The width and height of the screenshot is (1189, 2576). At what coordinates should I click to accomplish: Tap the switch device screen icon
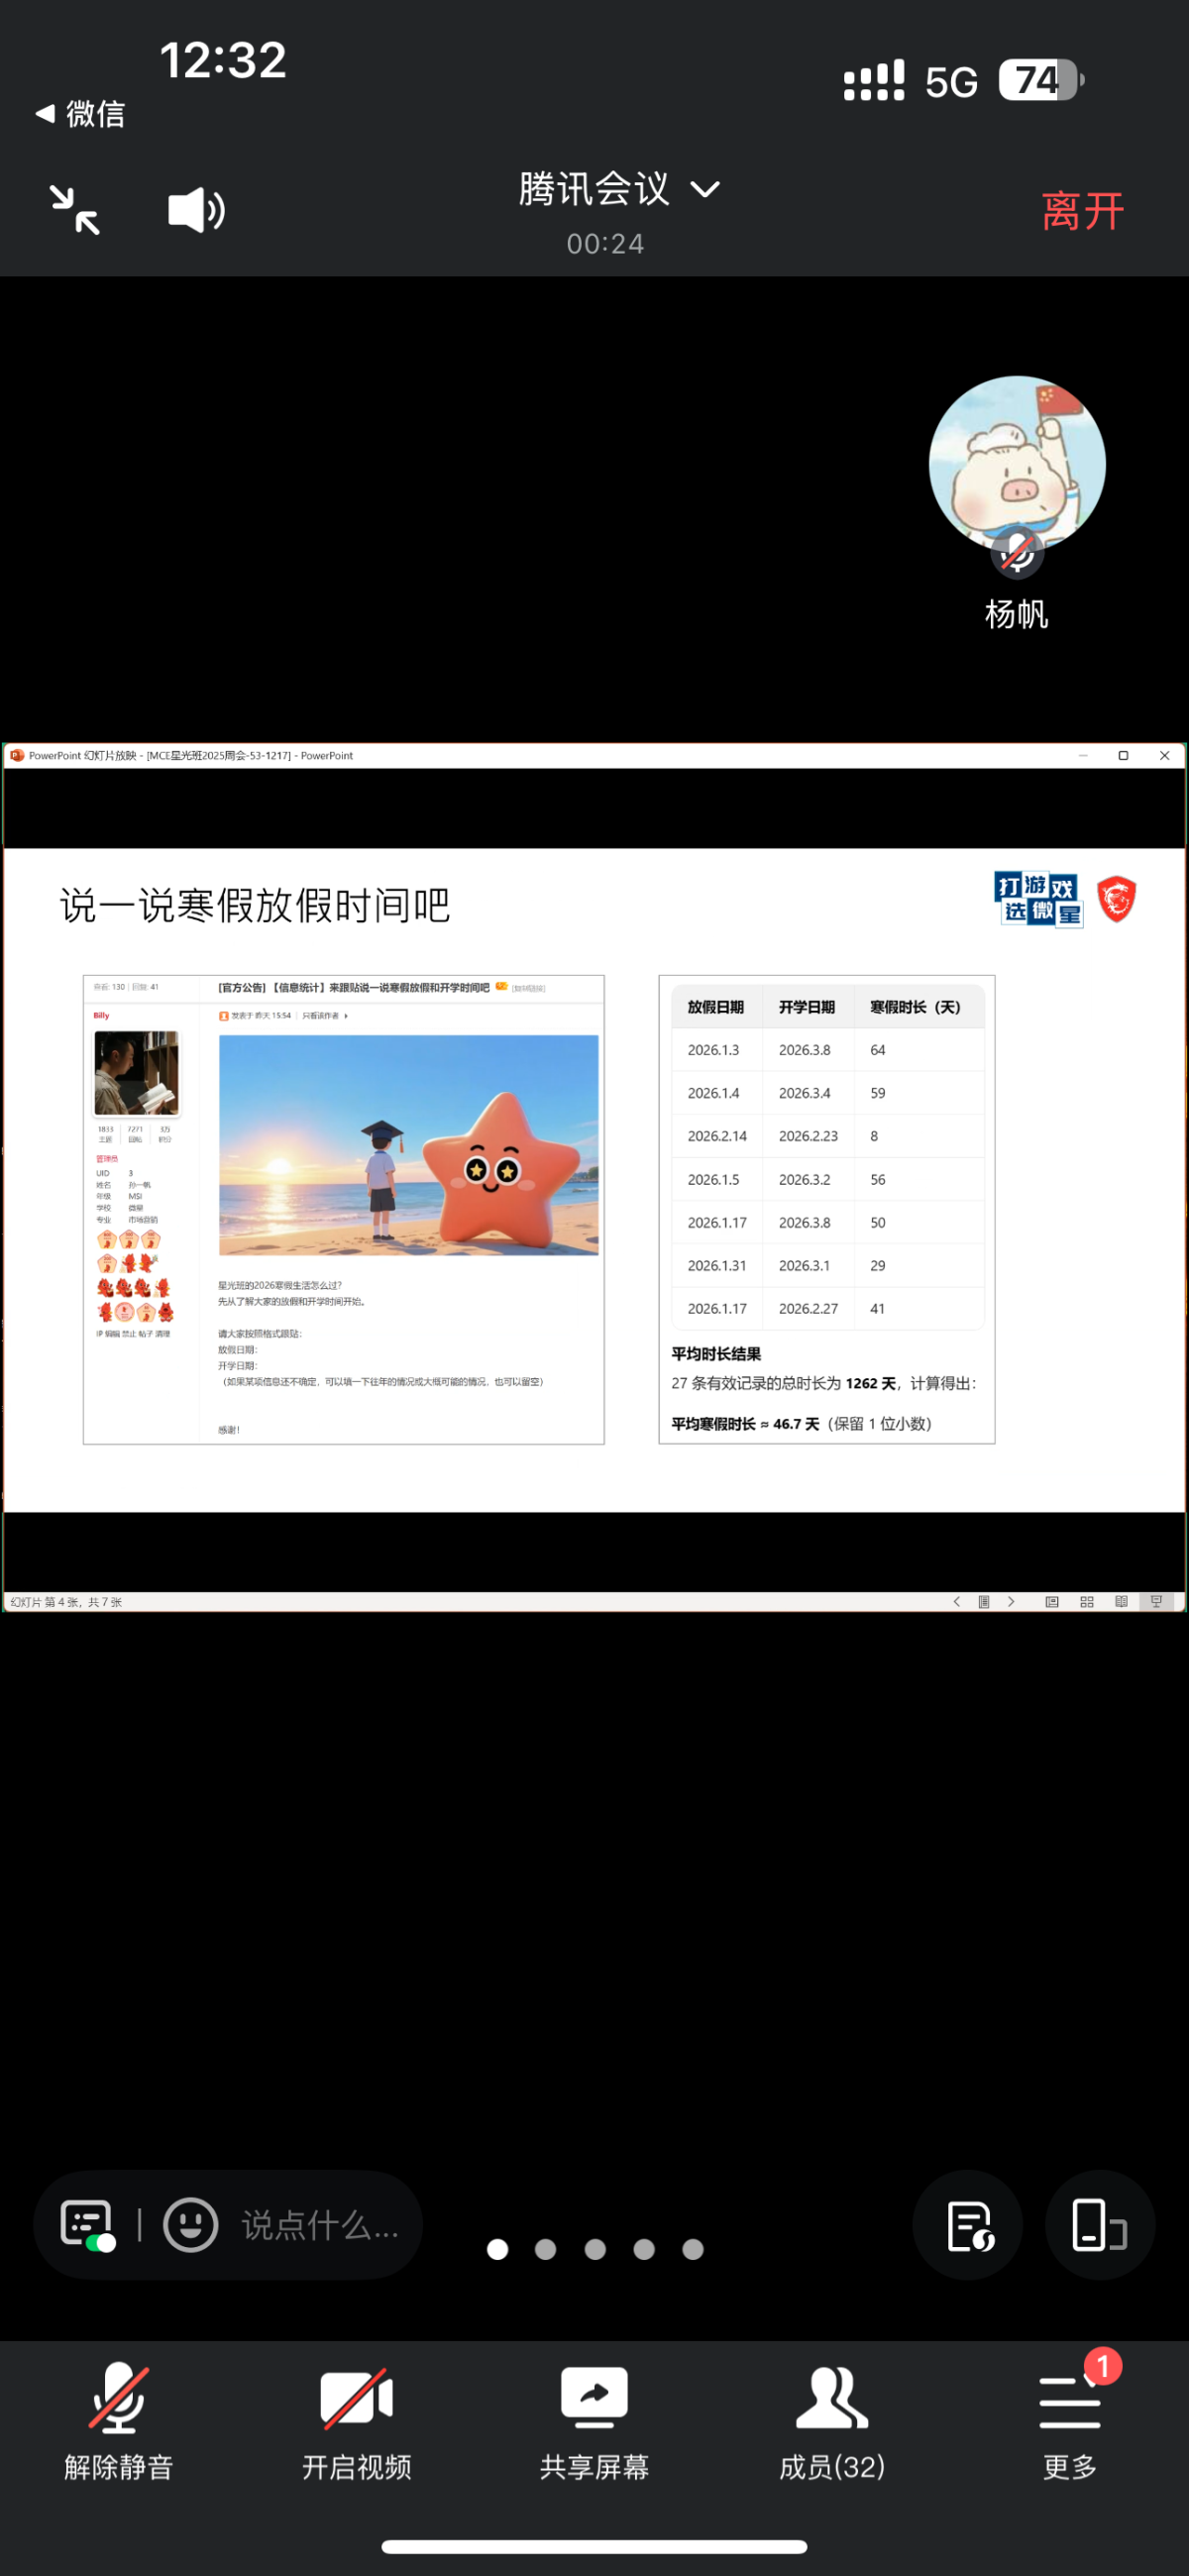(x=1099, y=2225)
